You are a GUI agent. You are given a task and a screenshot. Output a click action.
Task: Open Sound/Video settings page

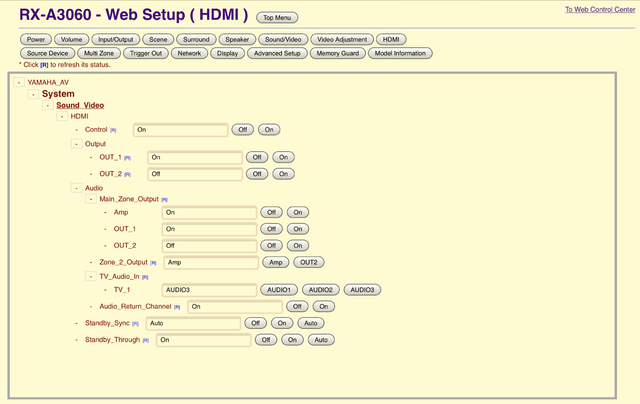tap(283, 40)
